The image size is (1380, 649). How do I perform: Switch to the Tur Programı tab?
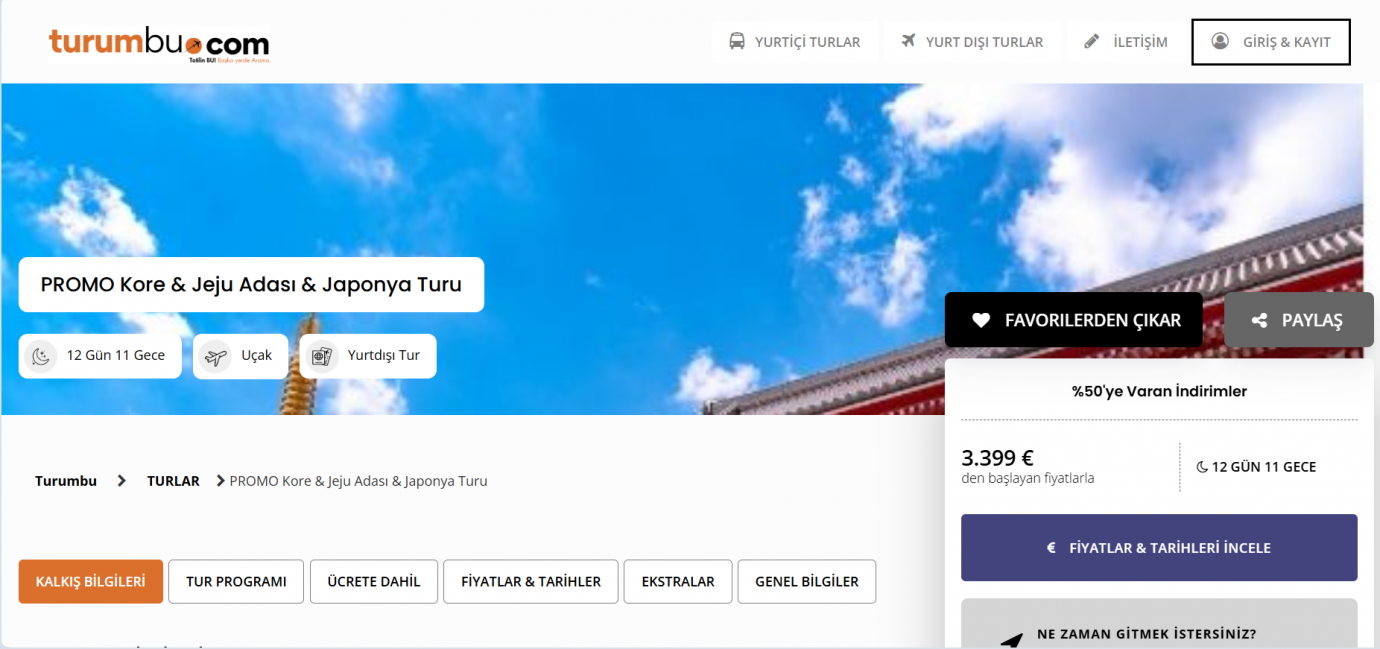pos(236,582)
